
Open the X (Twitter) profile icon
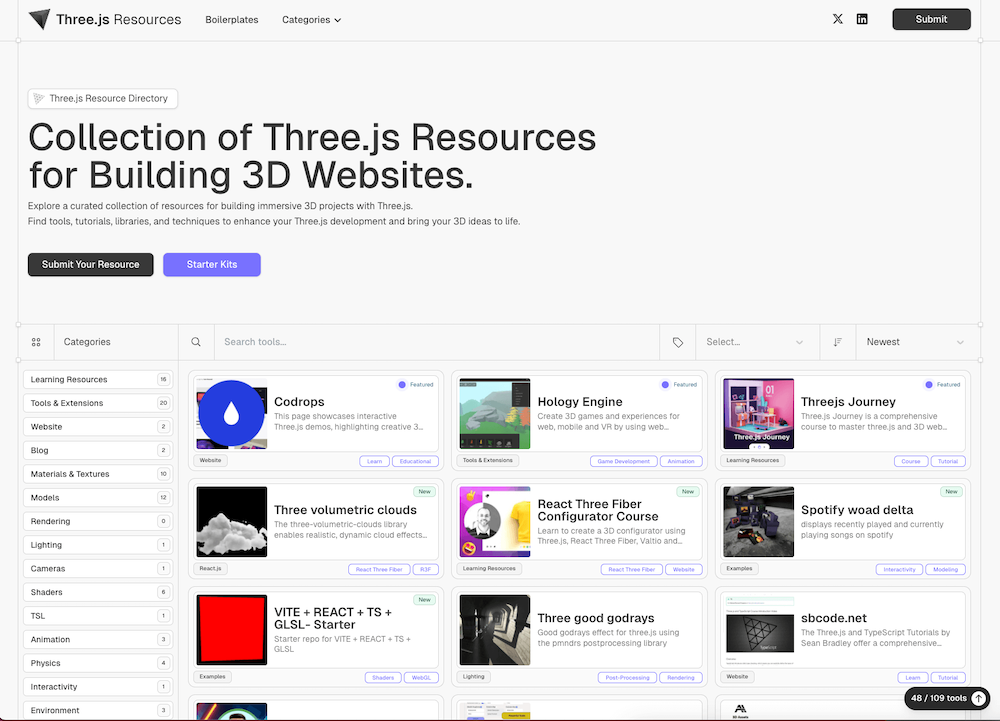[x=837, y=18]
